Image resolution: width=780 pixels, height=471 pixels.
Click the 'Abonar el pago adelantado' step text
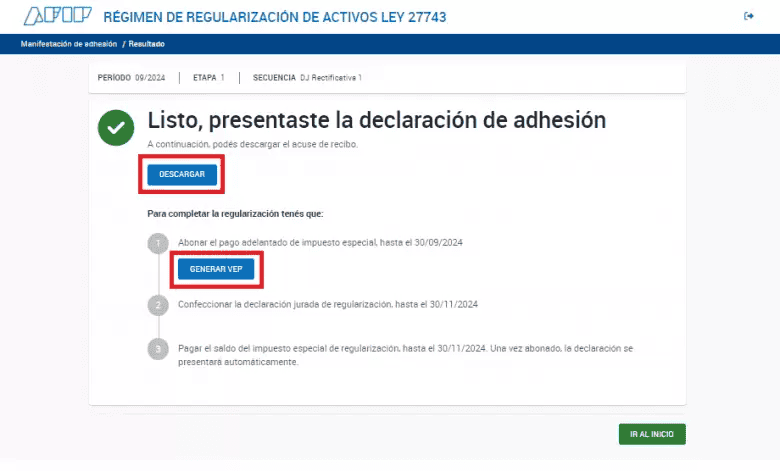click(x=319, y=243)
